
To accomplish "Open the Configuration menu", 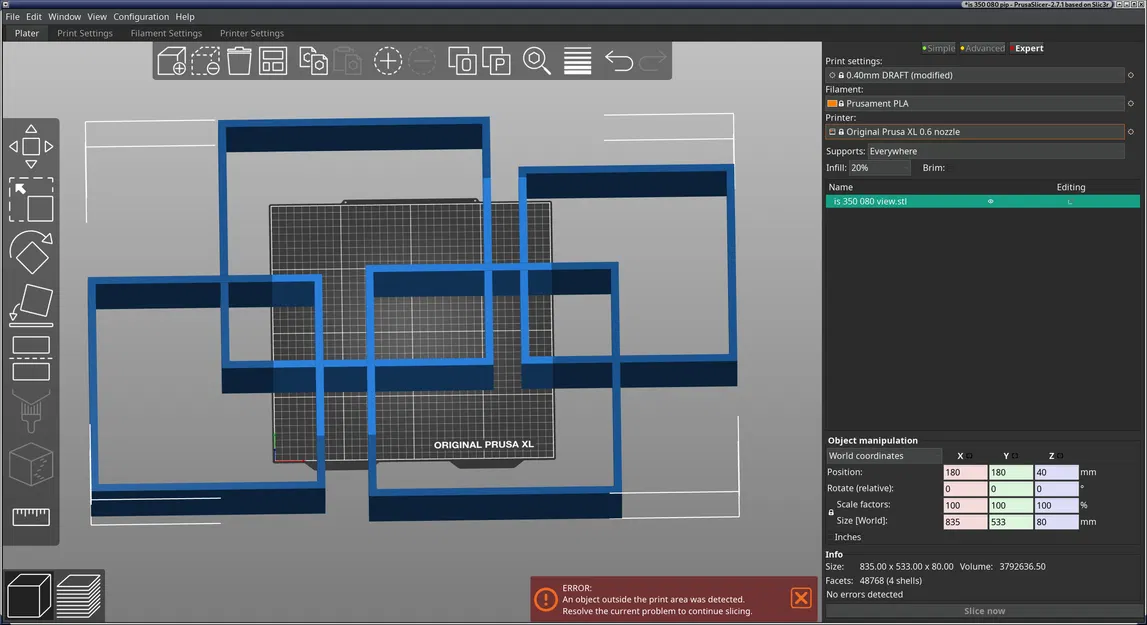I will [x=140, y=16].
